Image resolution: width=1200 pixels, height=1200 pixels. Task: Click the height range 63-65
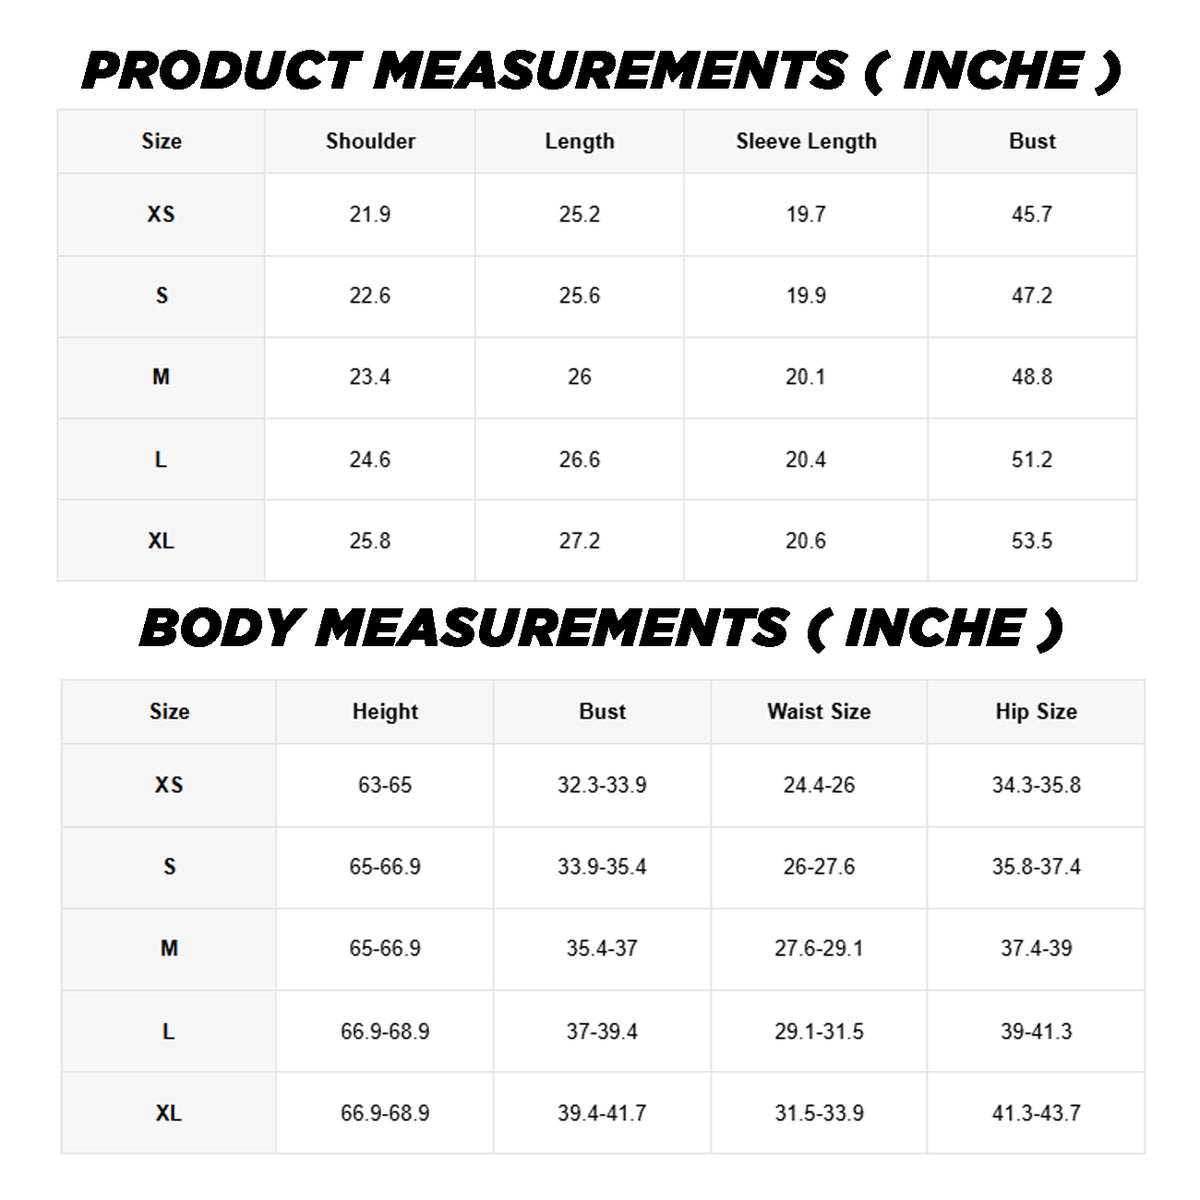(x=385, y=785)
